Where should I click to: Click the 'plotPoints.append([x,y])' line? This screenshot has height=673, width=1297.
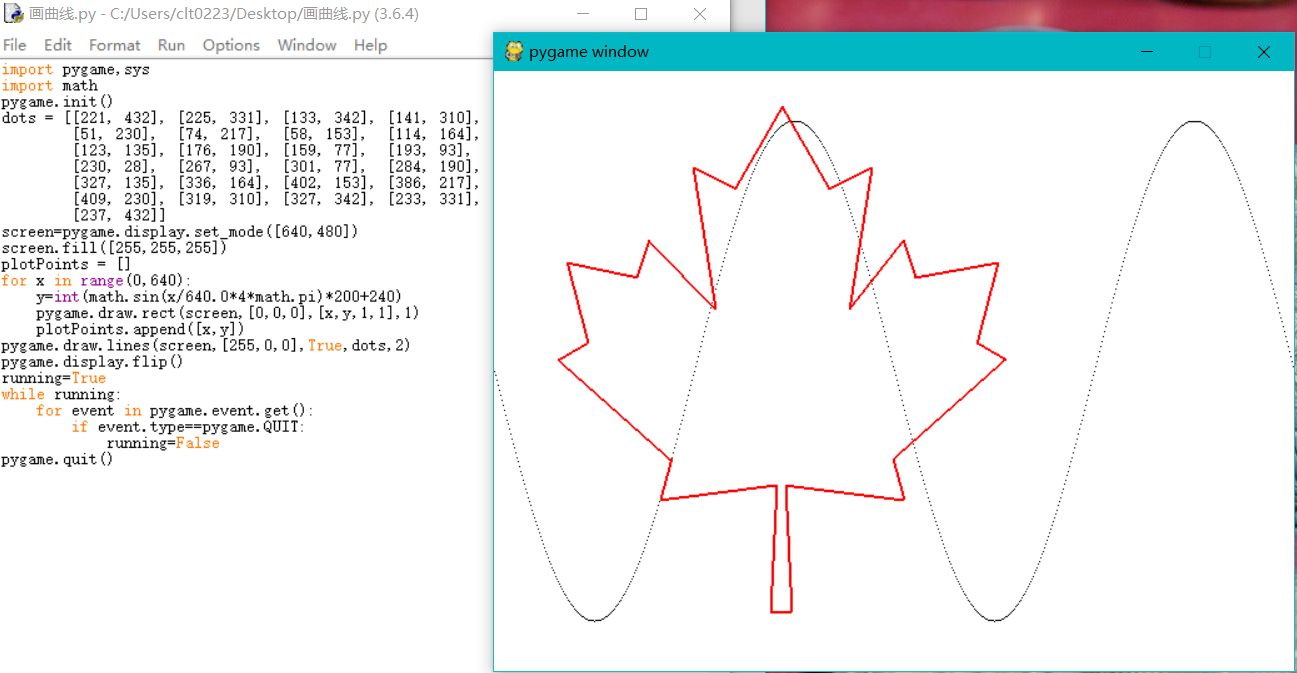click(x=141, y=329)
